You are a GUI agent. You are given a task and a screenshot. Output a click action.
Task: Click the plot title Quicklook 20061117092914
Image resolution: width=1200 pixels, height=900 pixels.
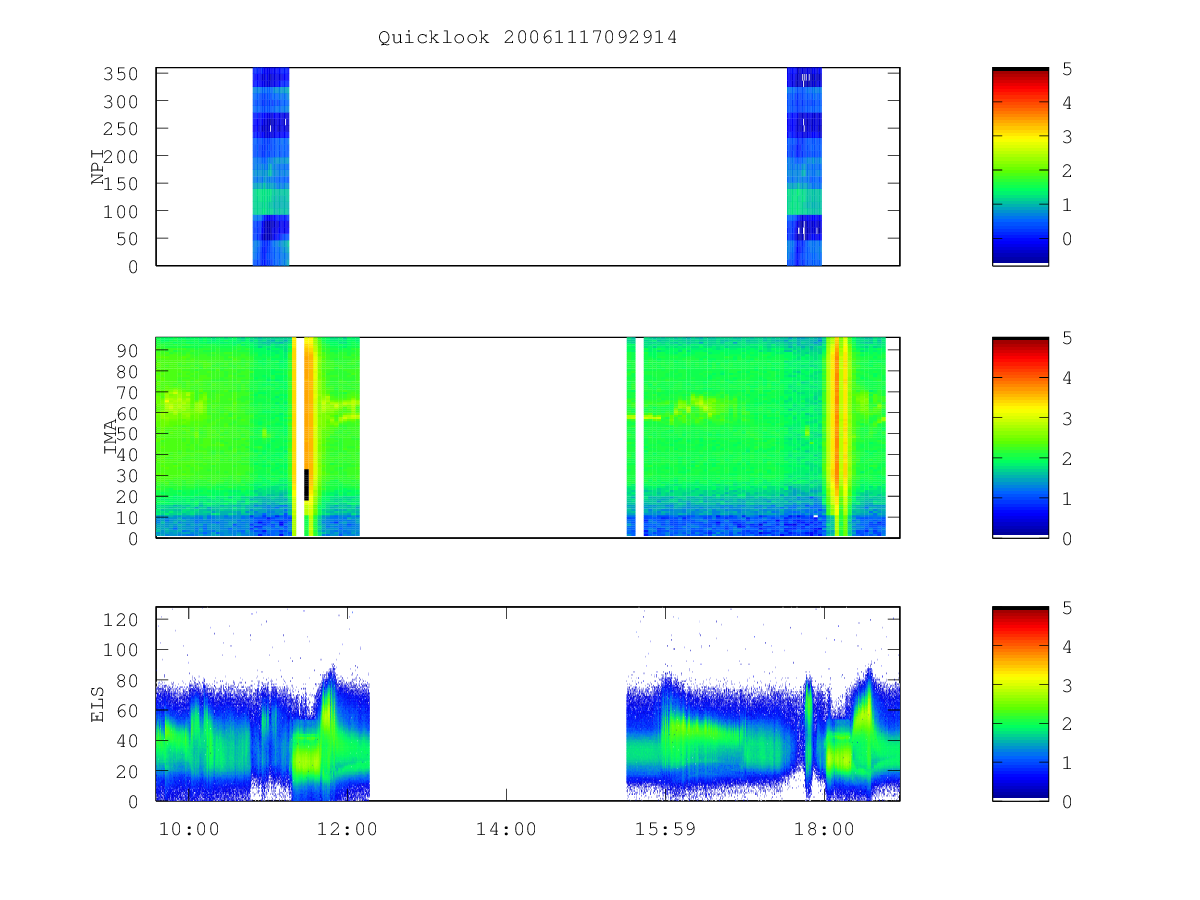[527, 38]
